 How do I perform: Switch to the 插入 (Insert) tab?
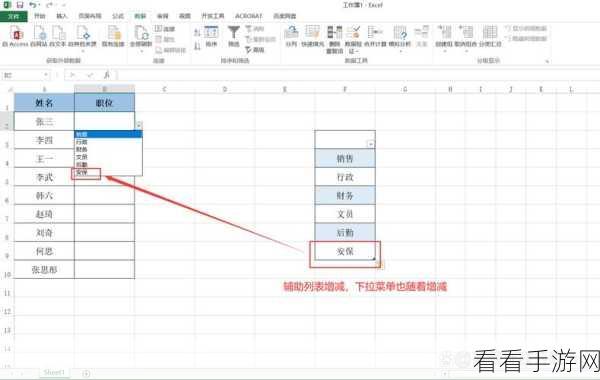point(62,16)
